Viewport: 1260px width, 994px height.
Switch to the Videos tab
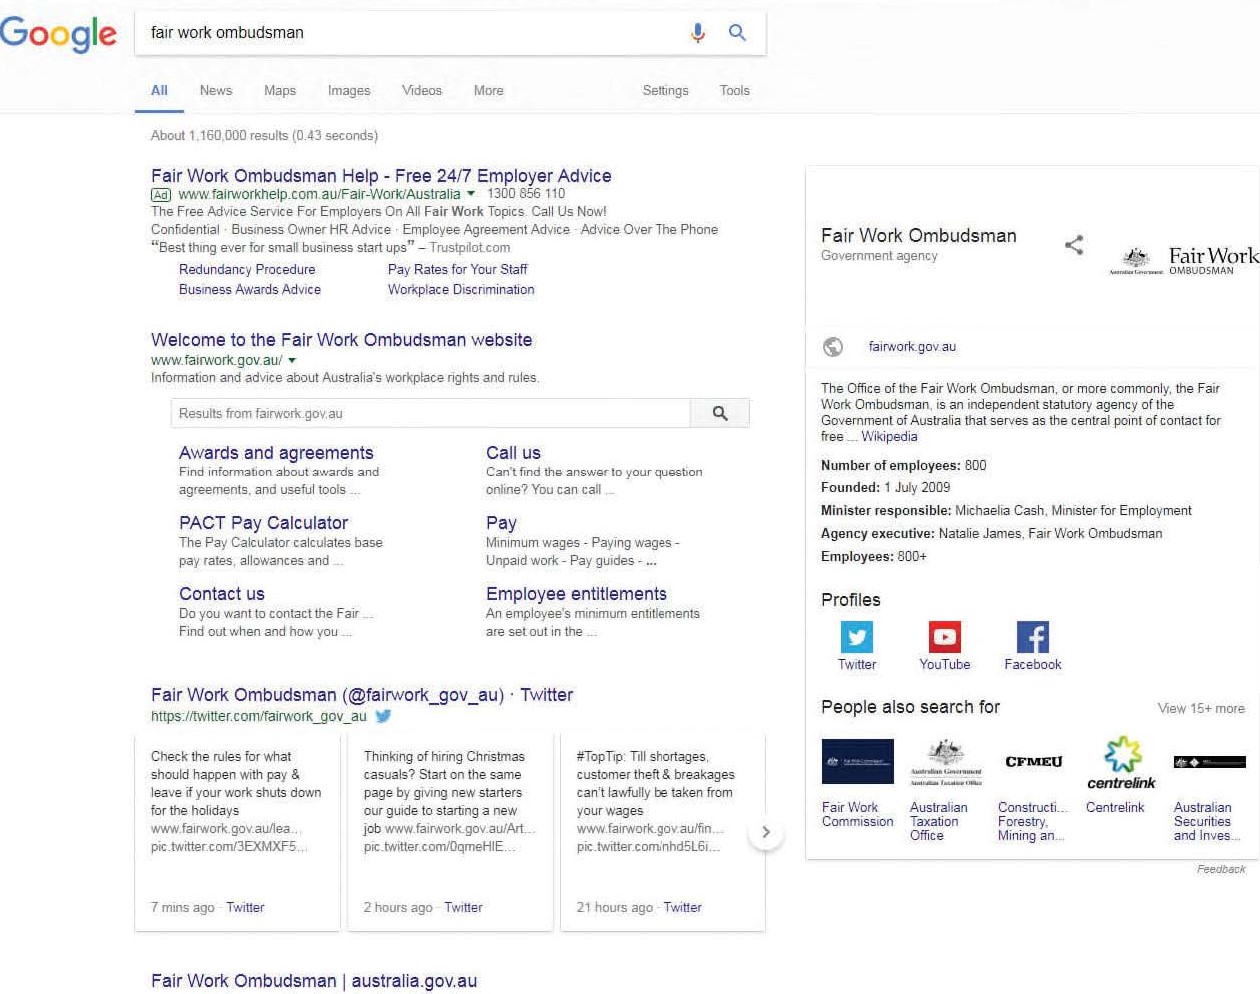click(422, 90)
